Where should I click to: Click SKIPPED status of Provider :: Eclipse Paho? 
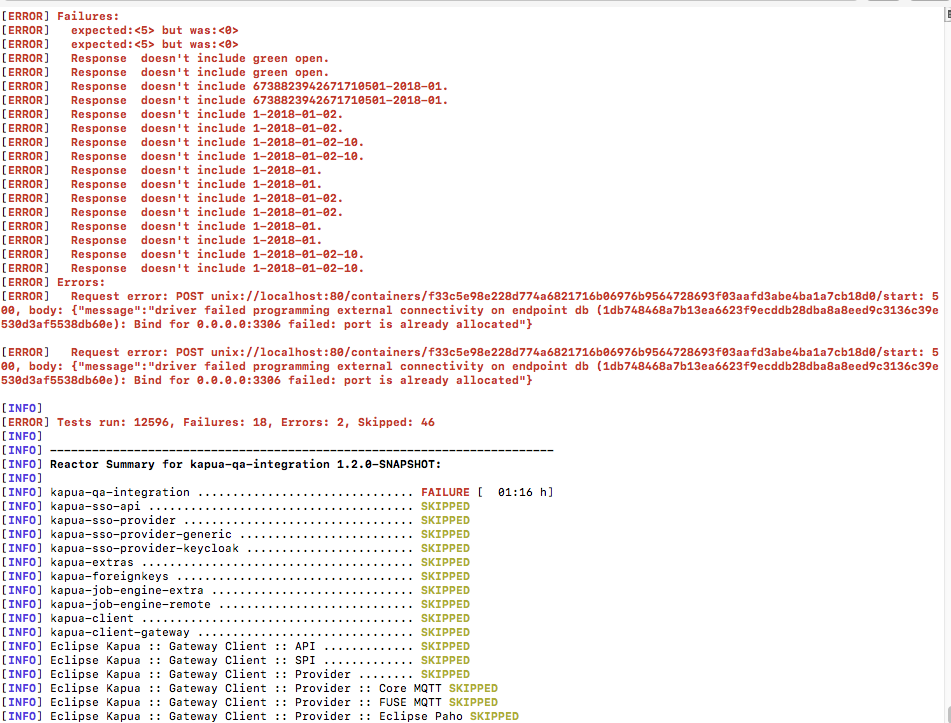pyautogui.click(x=494, y=716)
